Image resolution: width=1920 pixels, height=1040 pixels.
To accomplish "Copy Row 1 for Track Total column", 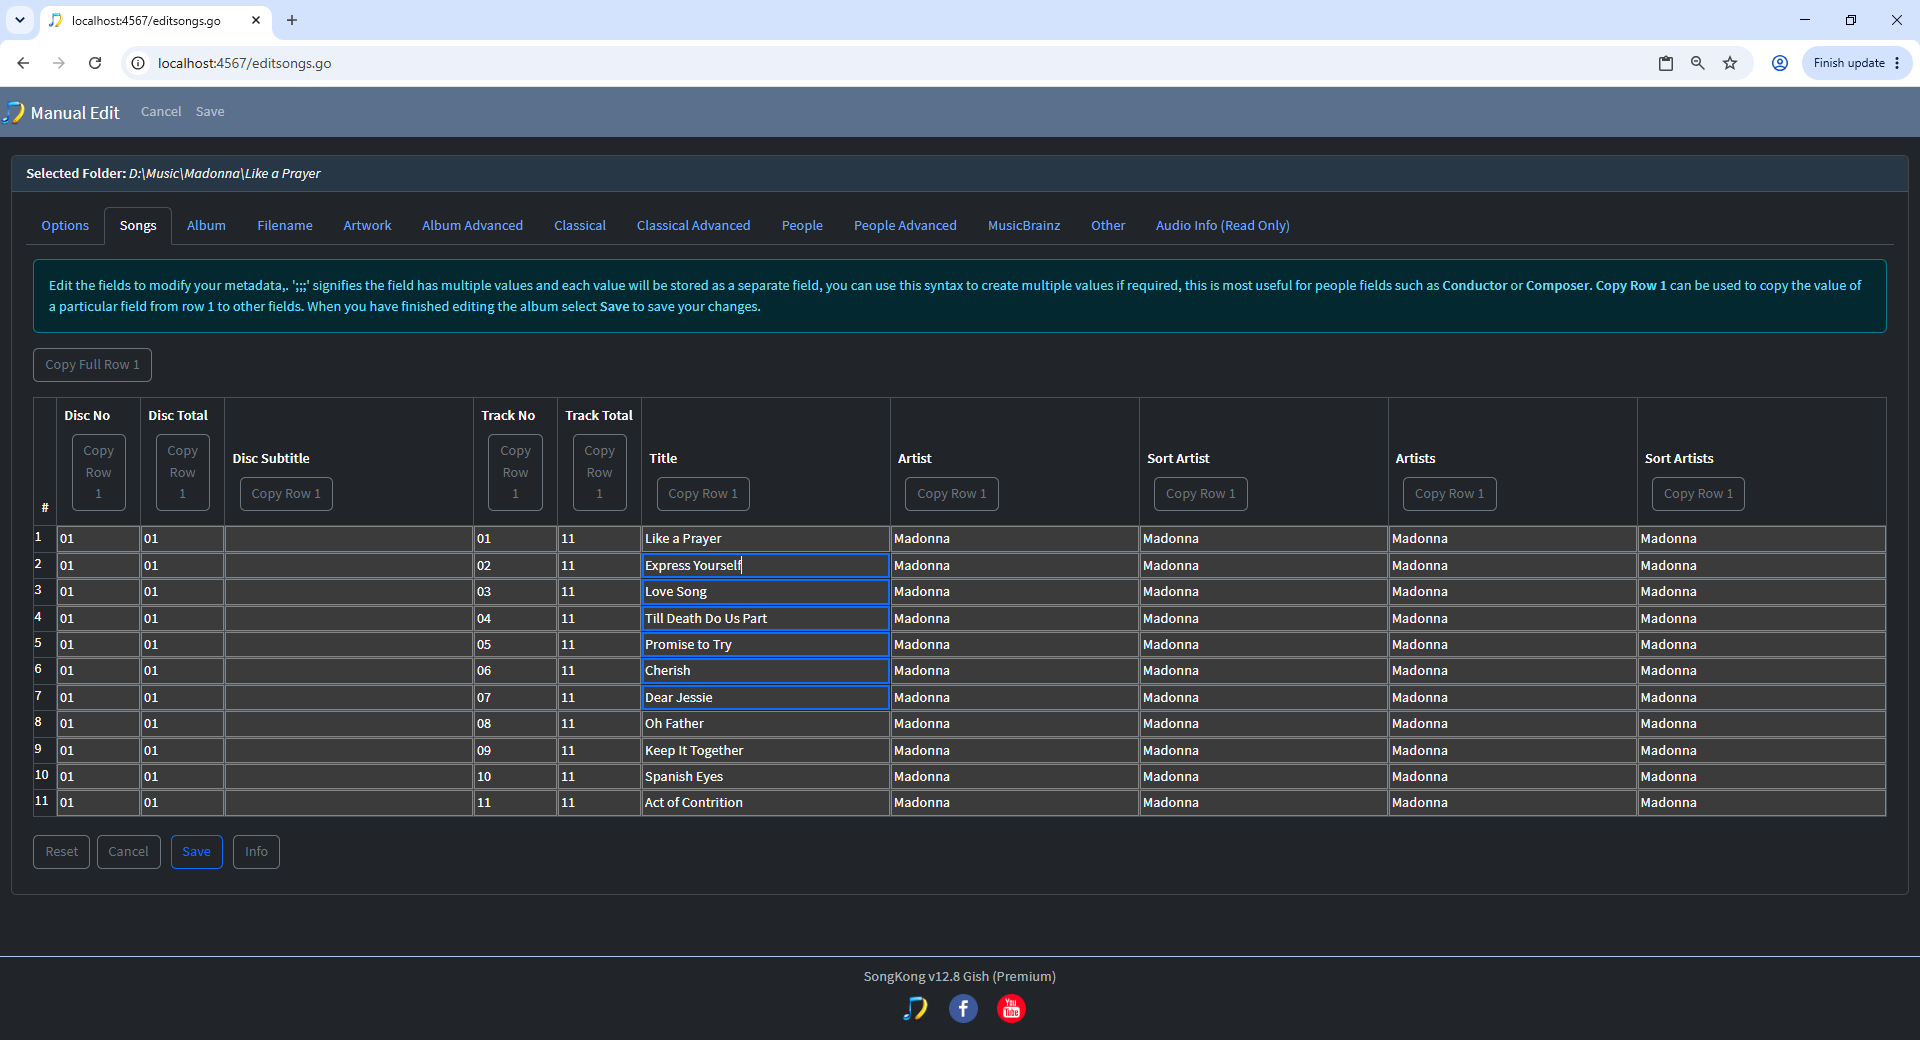I will point(599,472).
